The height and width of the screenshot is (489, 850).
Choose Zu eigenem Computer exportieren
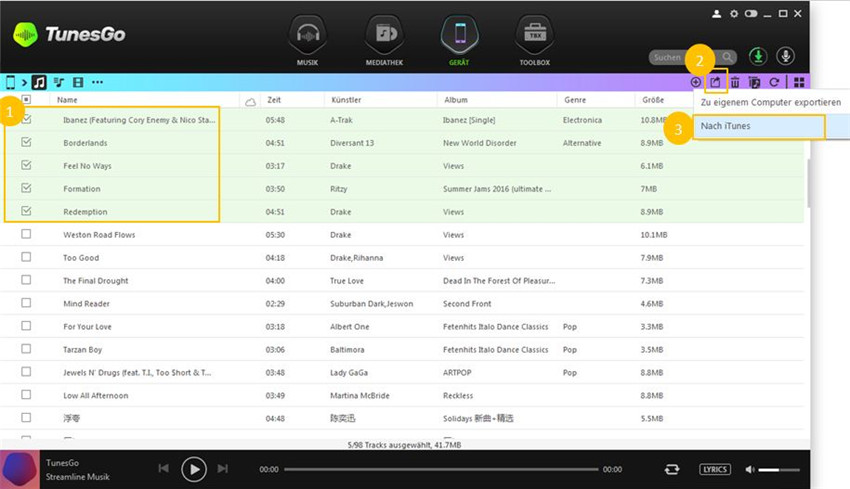771,102
